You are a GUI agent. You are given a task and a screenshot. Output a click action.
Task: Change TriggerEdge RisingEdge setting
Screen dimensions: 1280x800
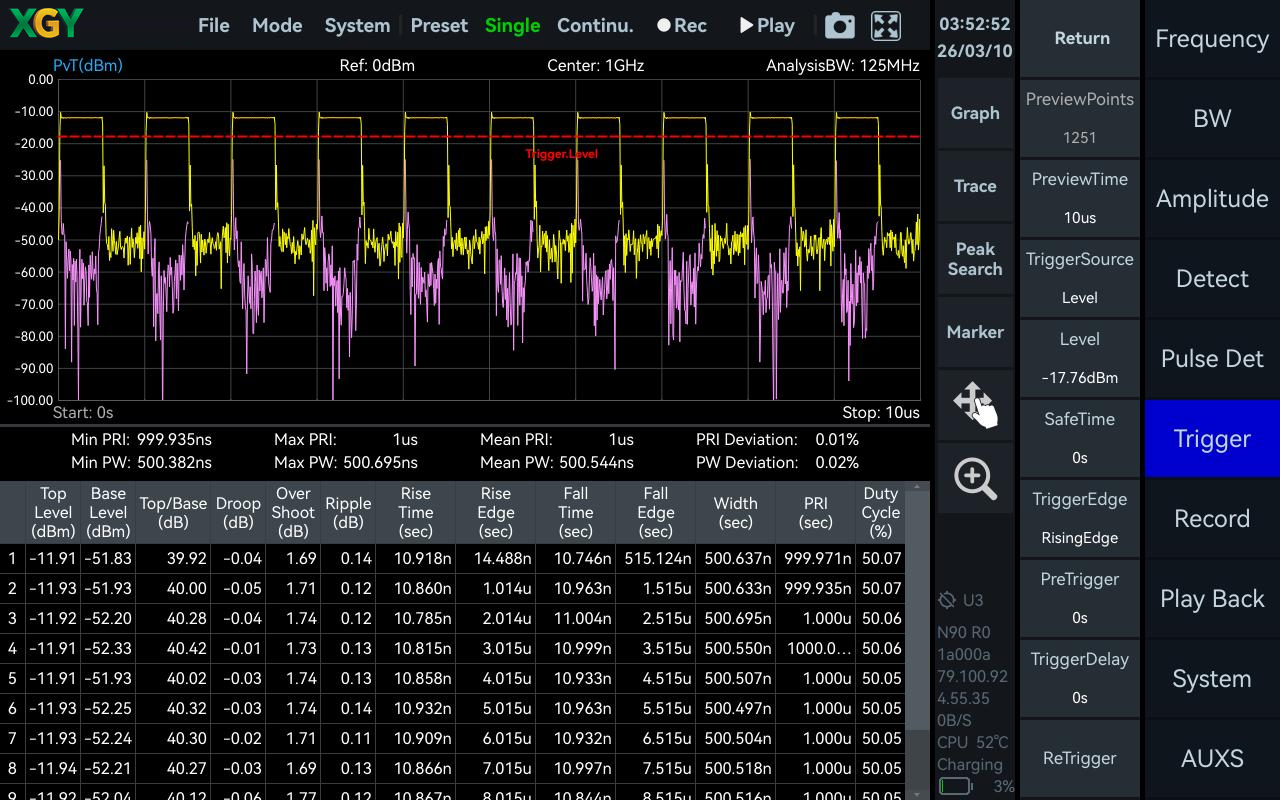point(1080,518)
